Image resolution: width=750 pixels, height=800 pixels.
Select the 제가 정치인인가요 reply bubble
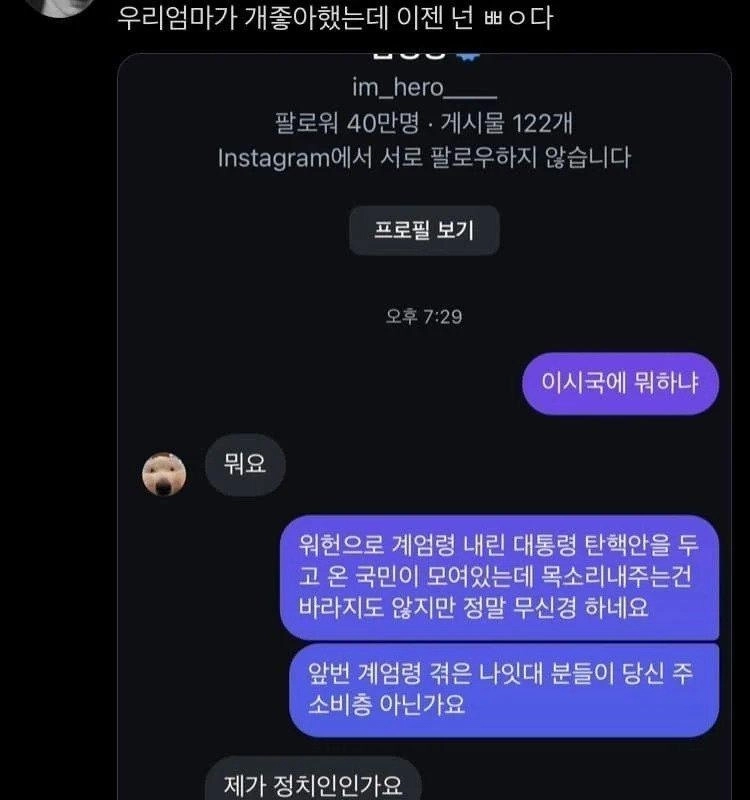313,780
